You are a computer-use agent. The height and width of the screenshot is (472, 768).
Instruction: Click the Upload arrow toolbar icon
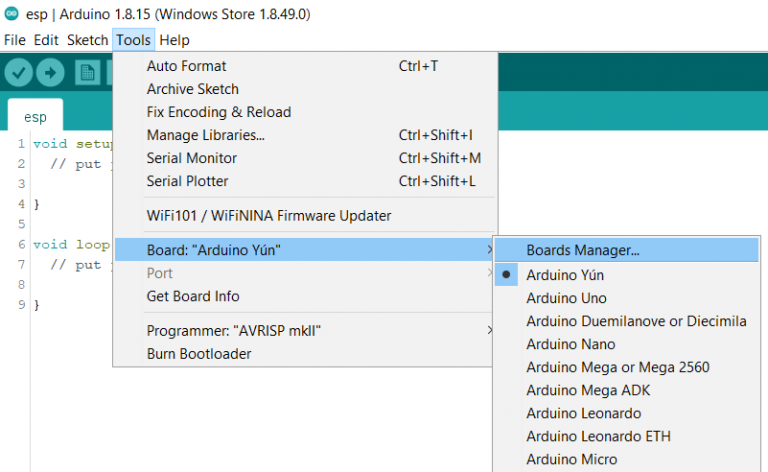50,73
